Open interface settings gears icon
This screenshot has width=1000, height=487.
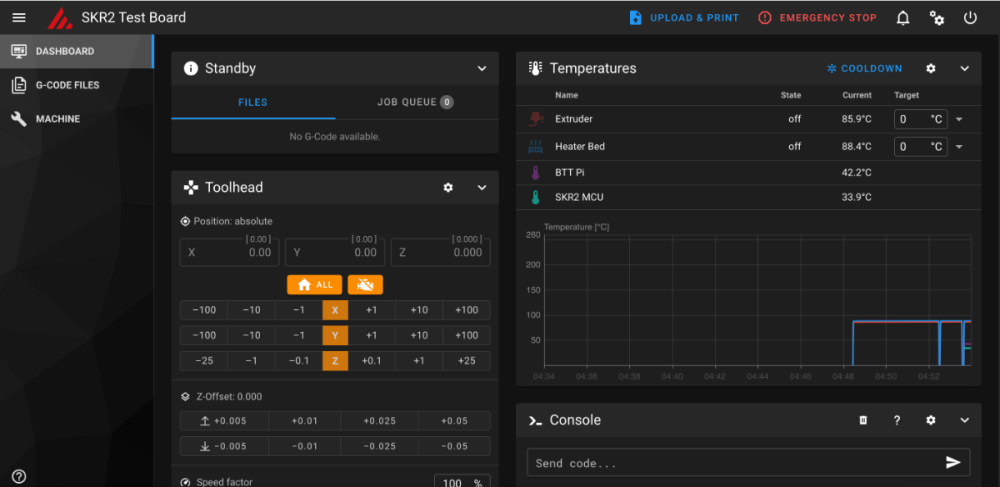937,18
